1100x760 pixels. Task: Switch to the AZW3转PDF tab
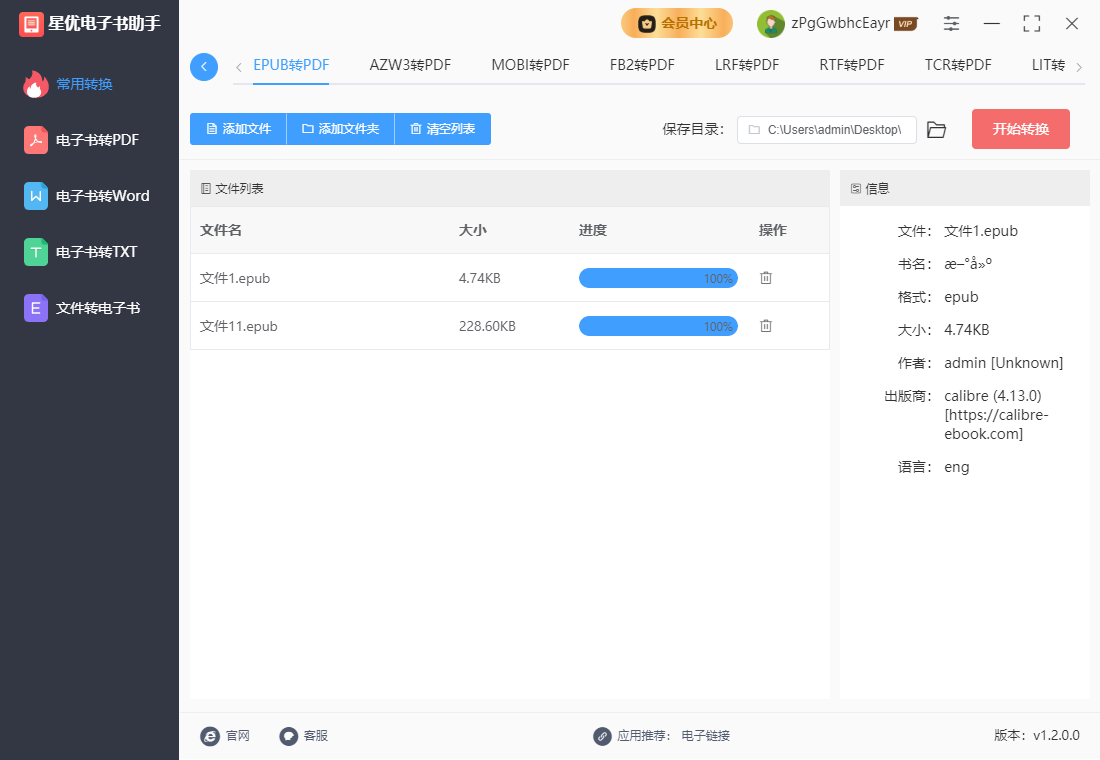410,64
